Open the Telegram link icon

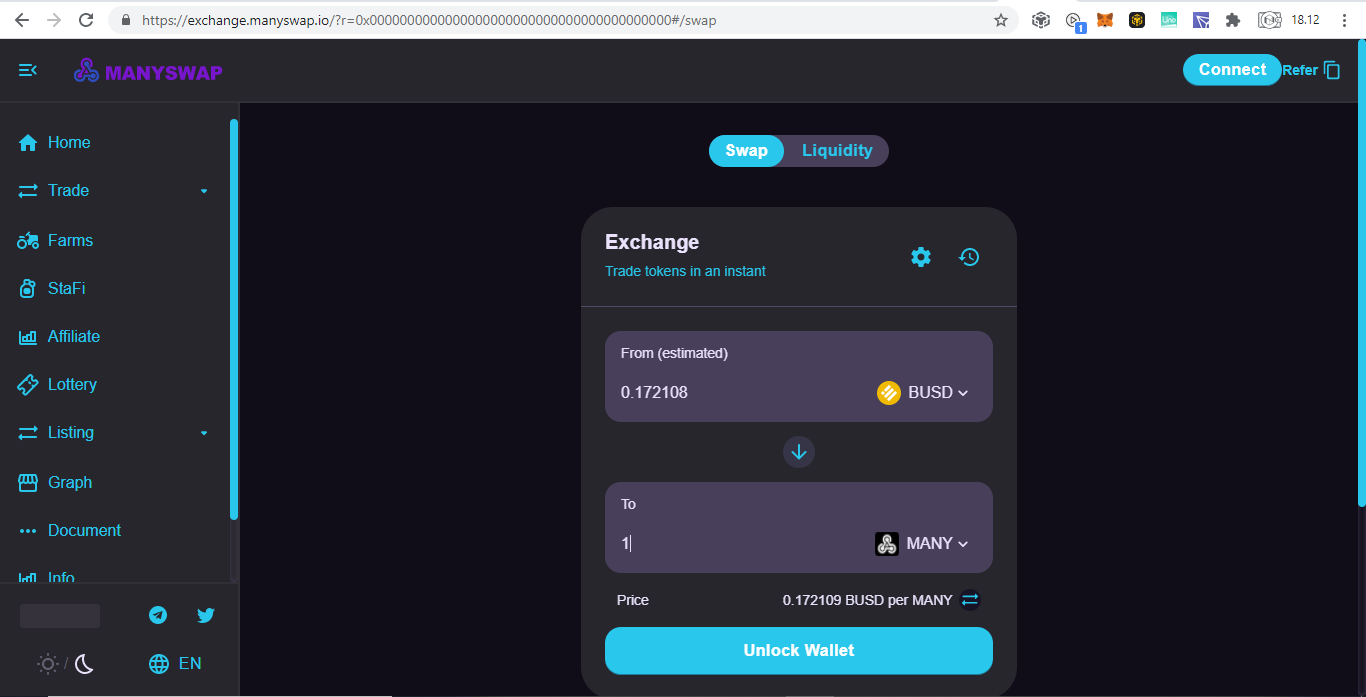tap(158, 615)
